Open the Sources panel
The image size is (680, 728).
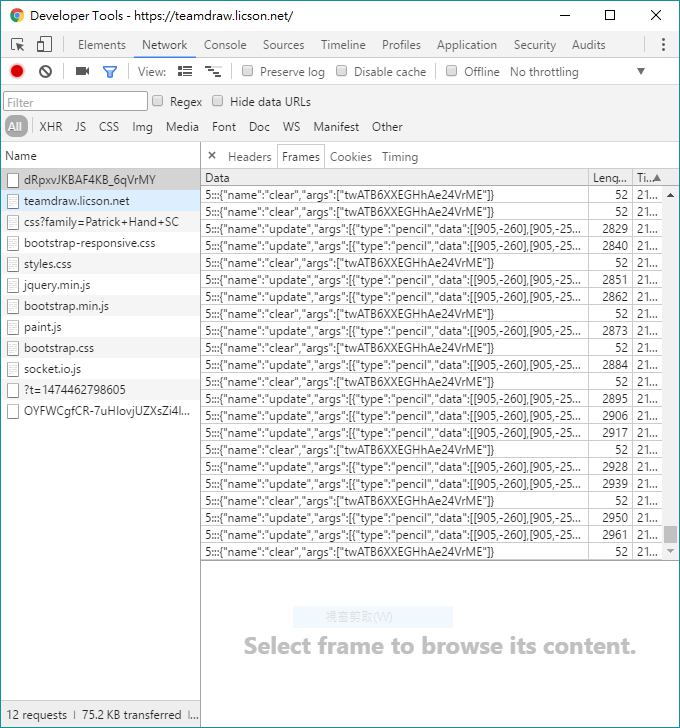(x=284, y=45)
